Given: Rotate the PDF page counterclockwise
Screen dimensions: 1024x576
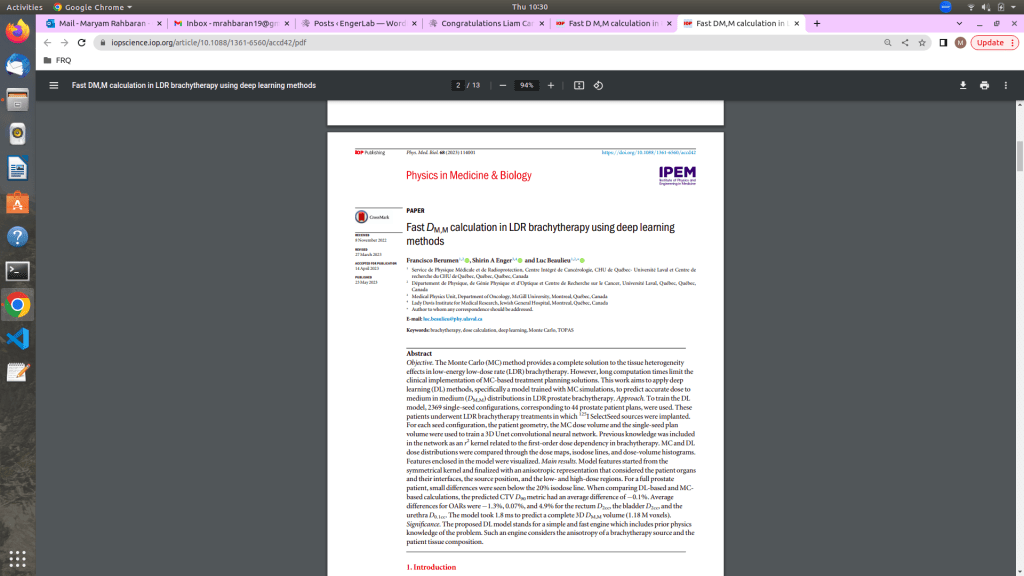Looking at the screenshot, I should 598,85.
